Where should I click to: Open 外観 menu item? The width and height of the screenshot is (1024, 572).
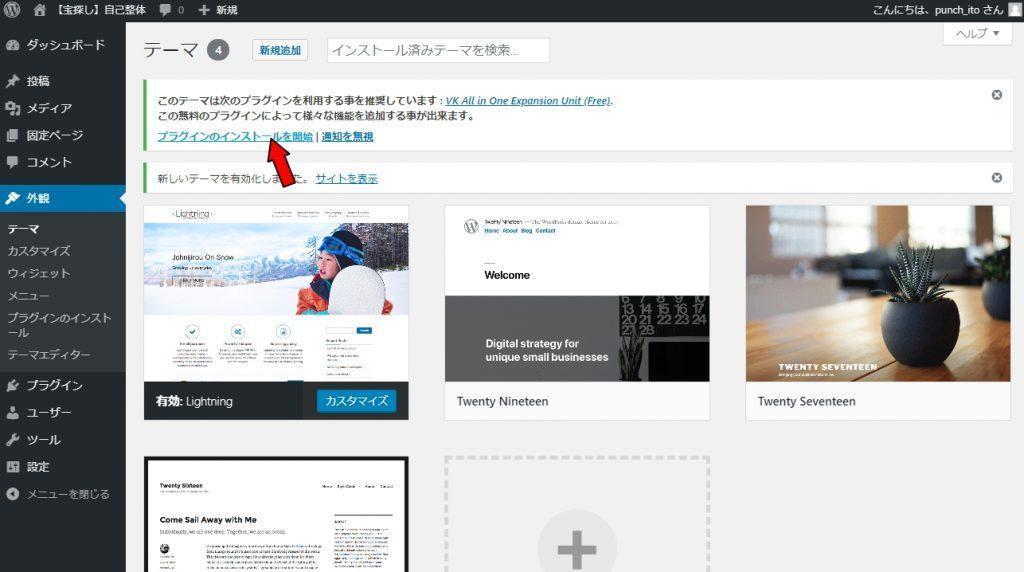tap(63, 198)
